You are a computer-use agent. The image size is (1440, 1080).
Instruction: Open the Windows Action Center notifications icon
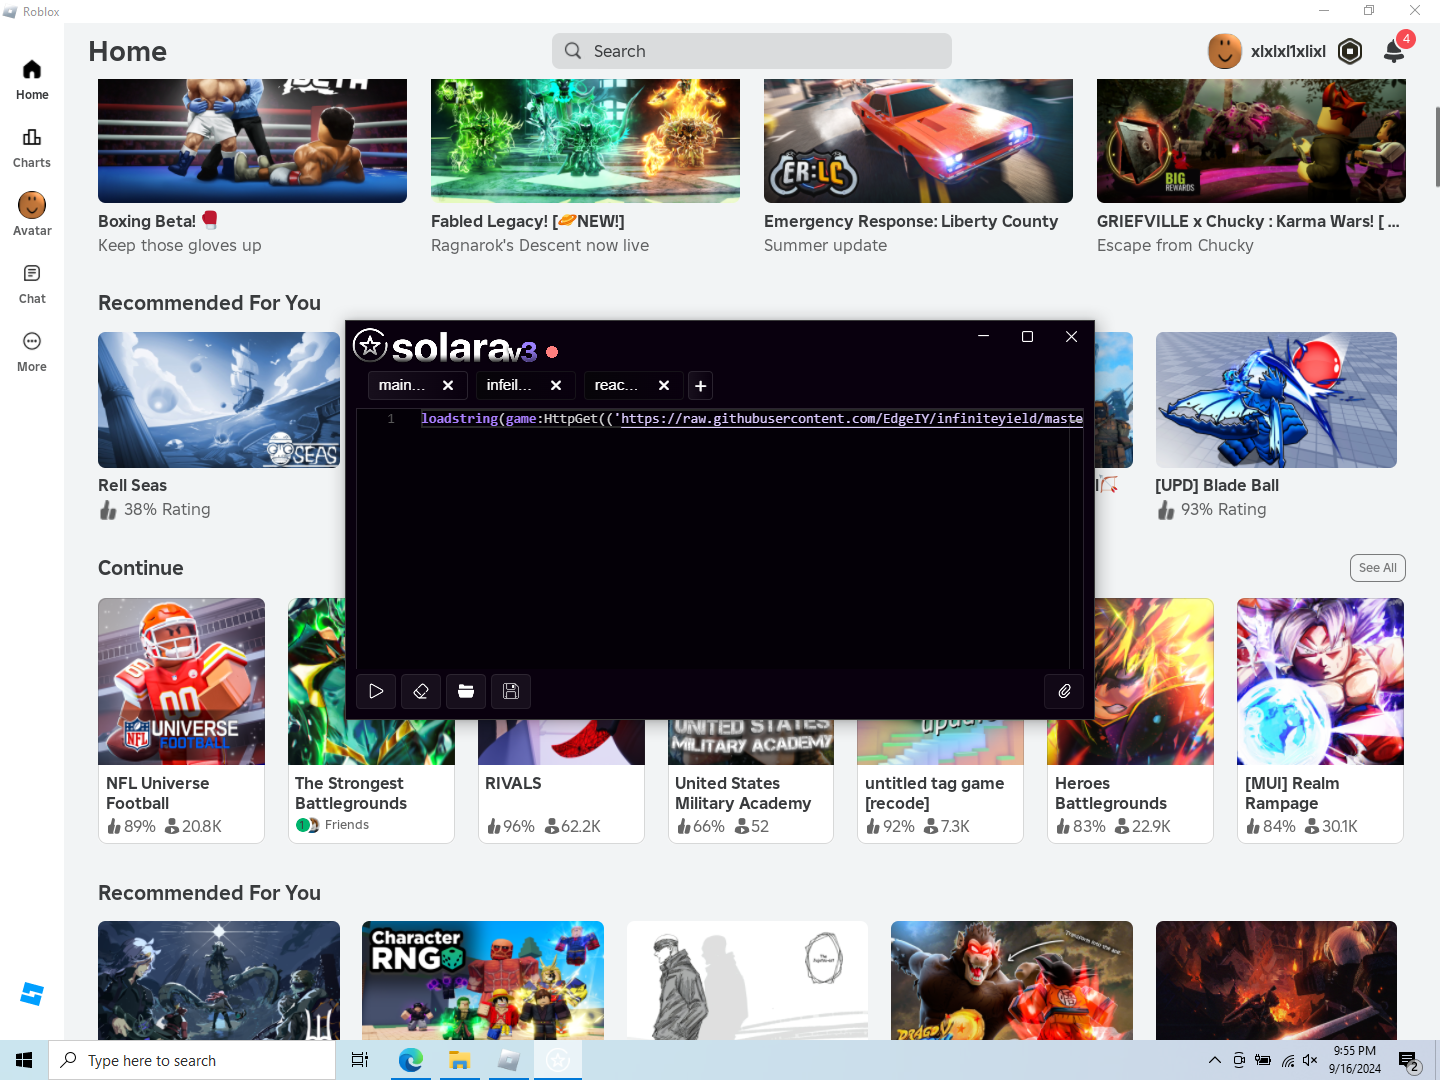(1410, 1060)
